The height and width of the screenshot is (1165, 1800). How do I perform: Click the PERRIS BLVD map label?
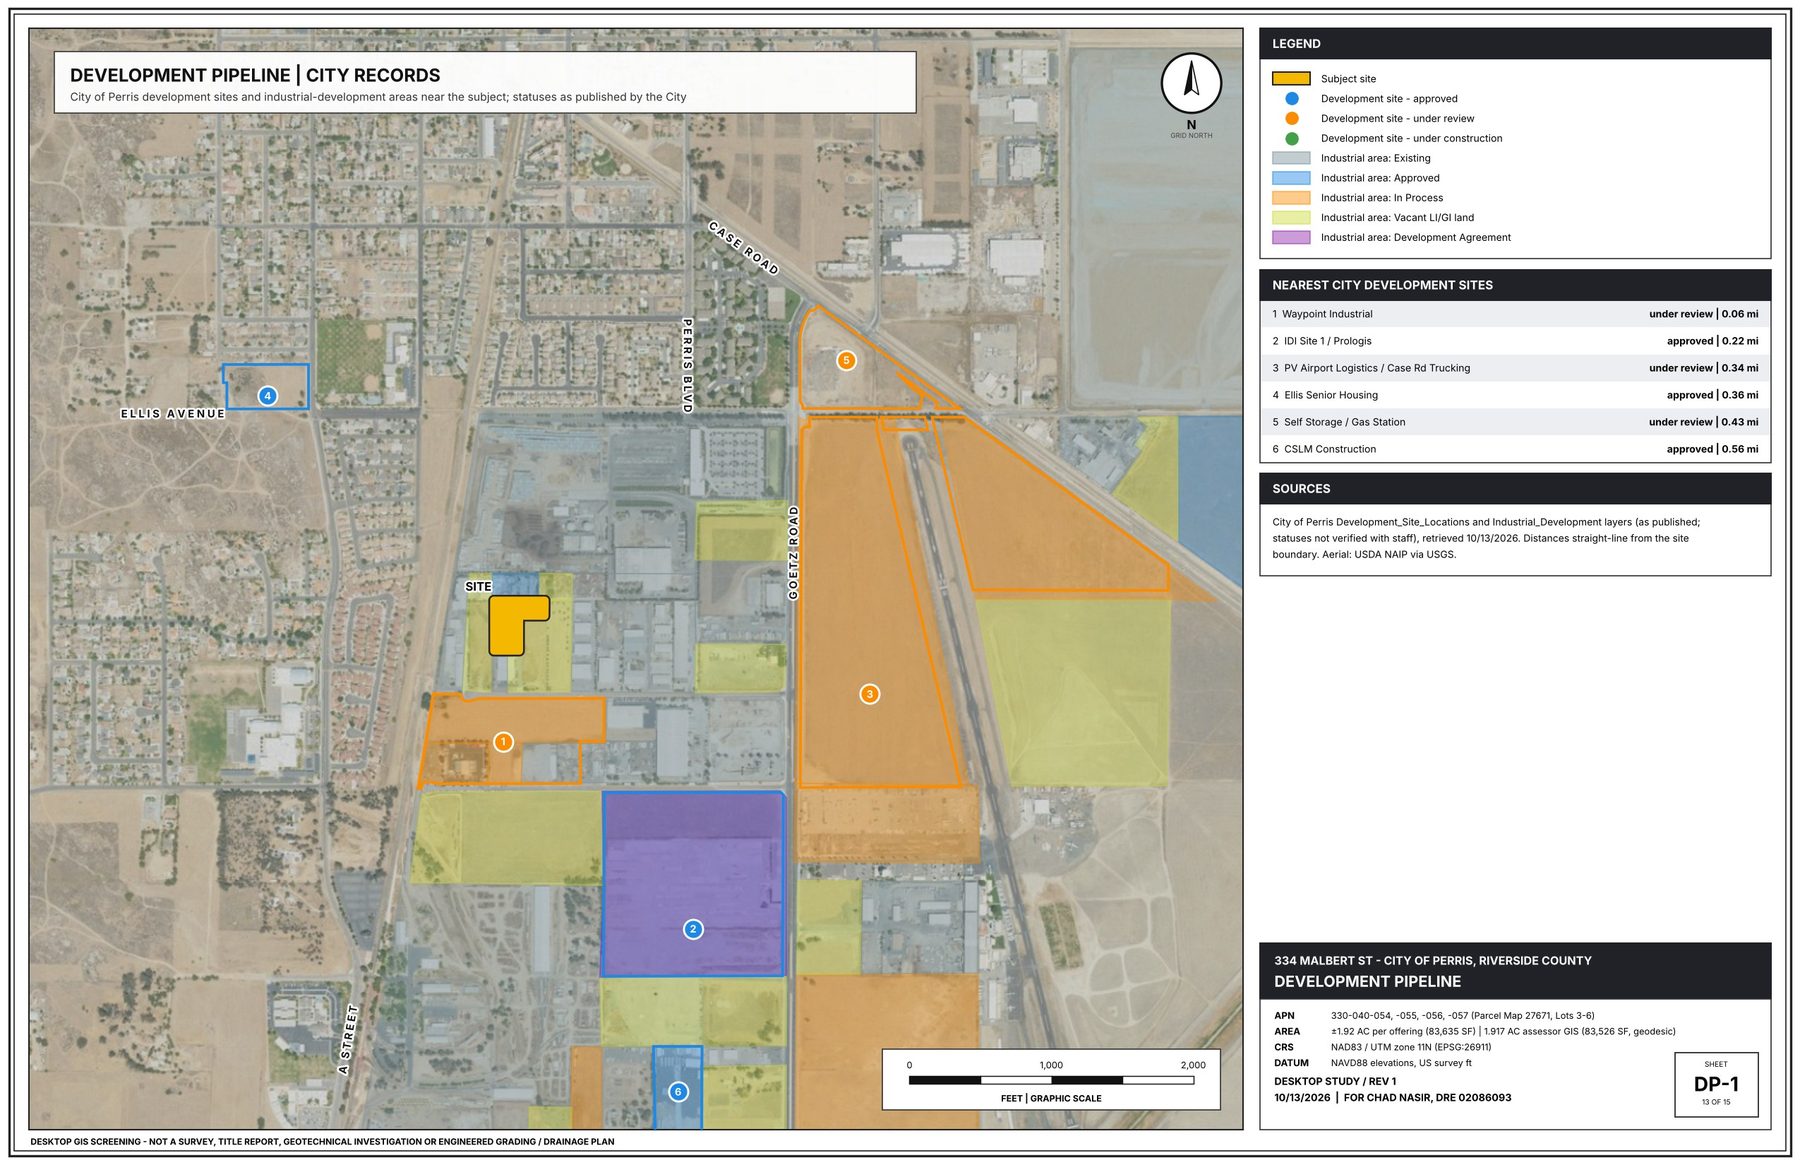(687, 366)
